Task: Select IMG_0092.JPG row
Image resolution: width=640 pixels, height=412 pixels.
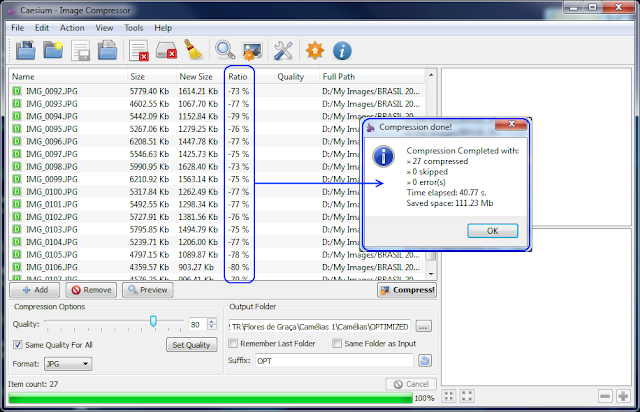Action: (218, 91)
